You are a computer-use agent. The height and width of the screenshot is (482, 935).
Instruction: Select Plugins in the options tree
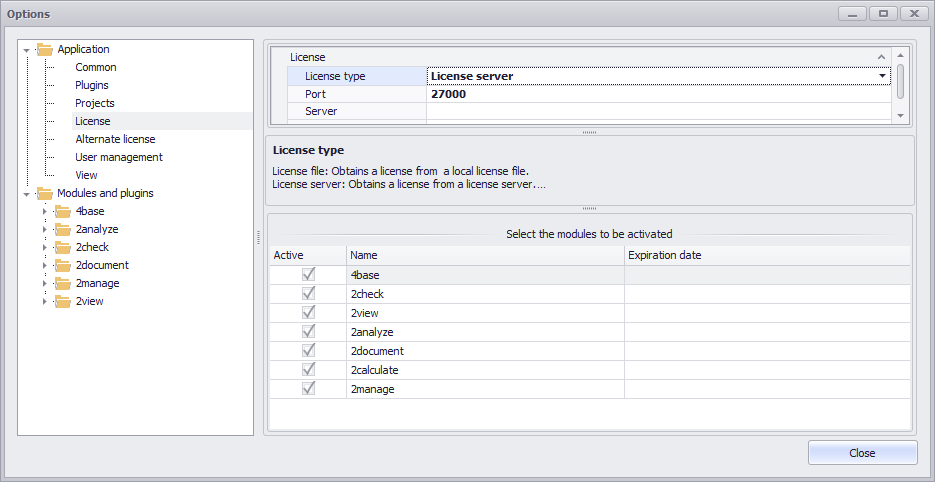[92, 85]
